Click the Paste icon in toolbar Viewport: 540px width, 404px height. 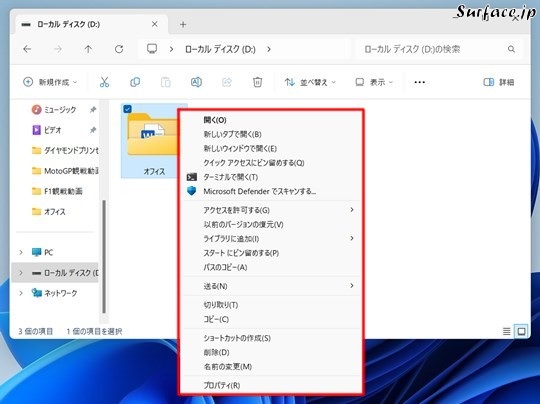[x=166, y=82]
